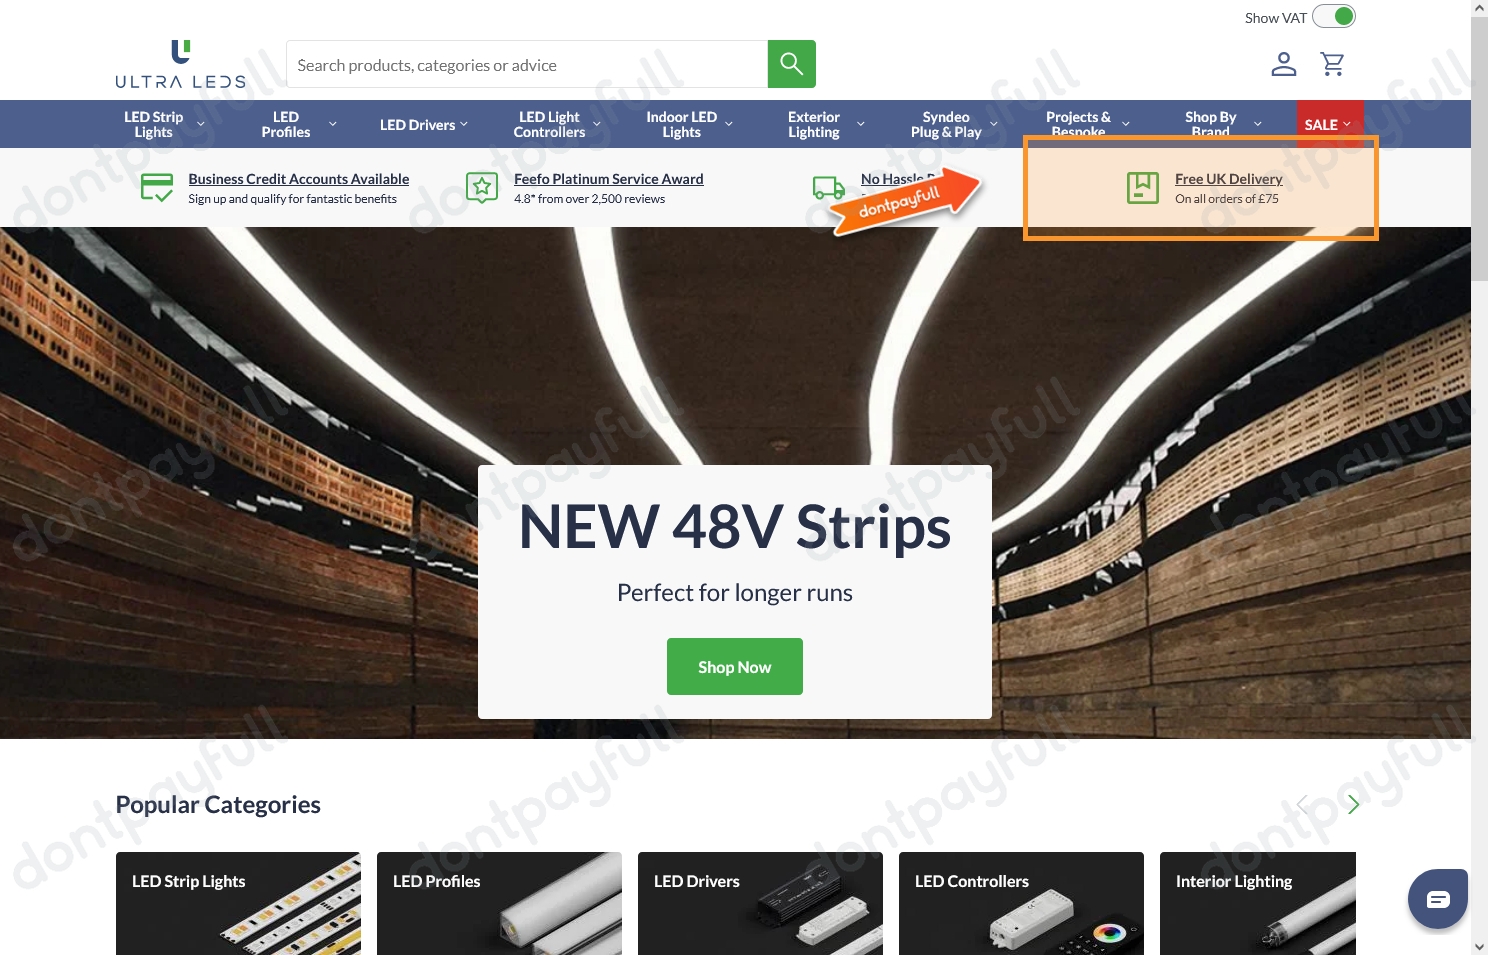Expand the LED Strip Lights menu
Viewport: 1488px width, 955px height.
point(164,124)
